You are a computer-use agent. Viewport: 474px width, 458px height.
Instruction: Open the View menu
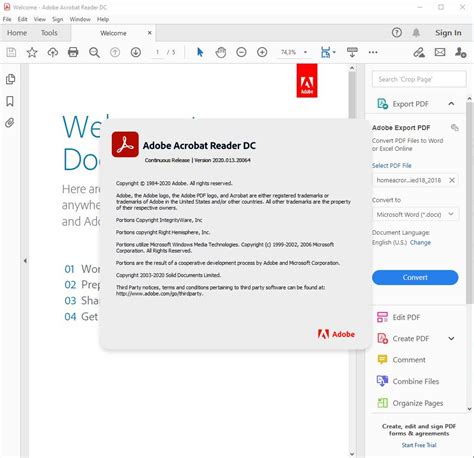point(40,19)
